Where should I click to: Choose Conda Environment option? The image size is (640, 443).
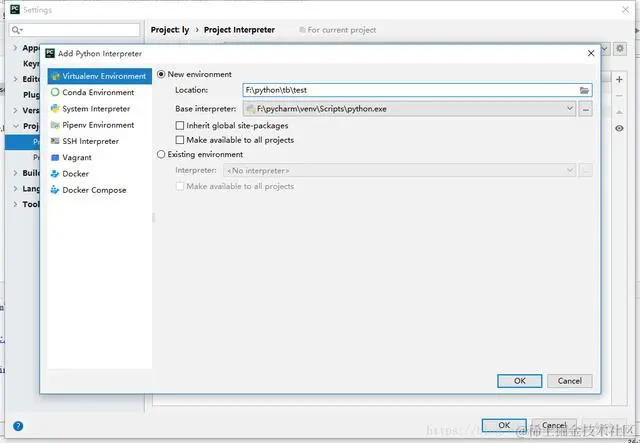pos(100,92)
